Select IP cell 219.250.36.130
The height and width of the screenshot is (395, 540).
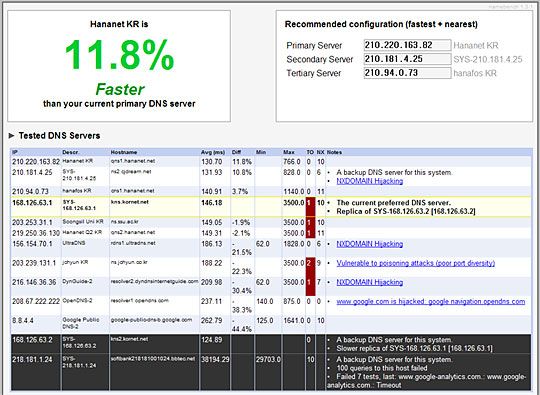pyautogui.click(x=36, y=233)
